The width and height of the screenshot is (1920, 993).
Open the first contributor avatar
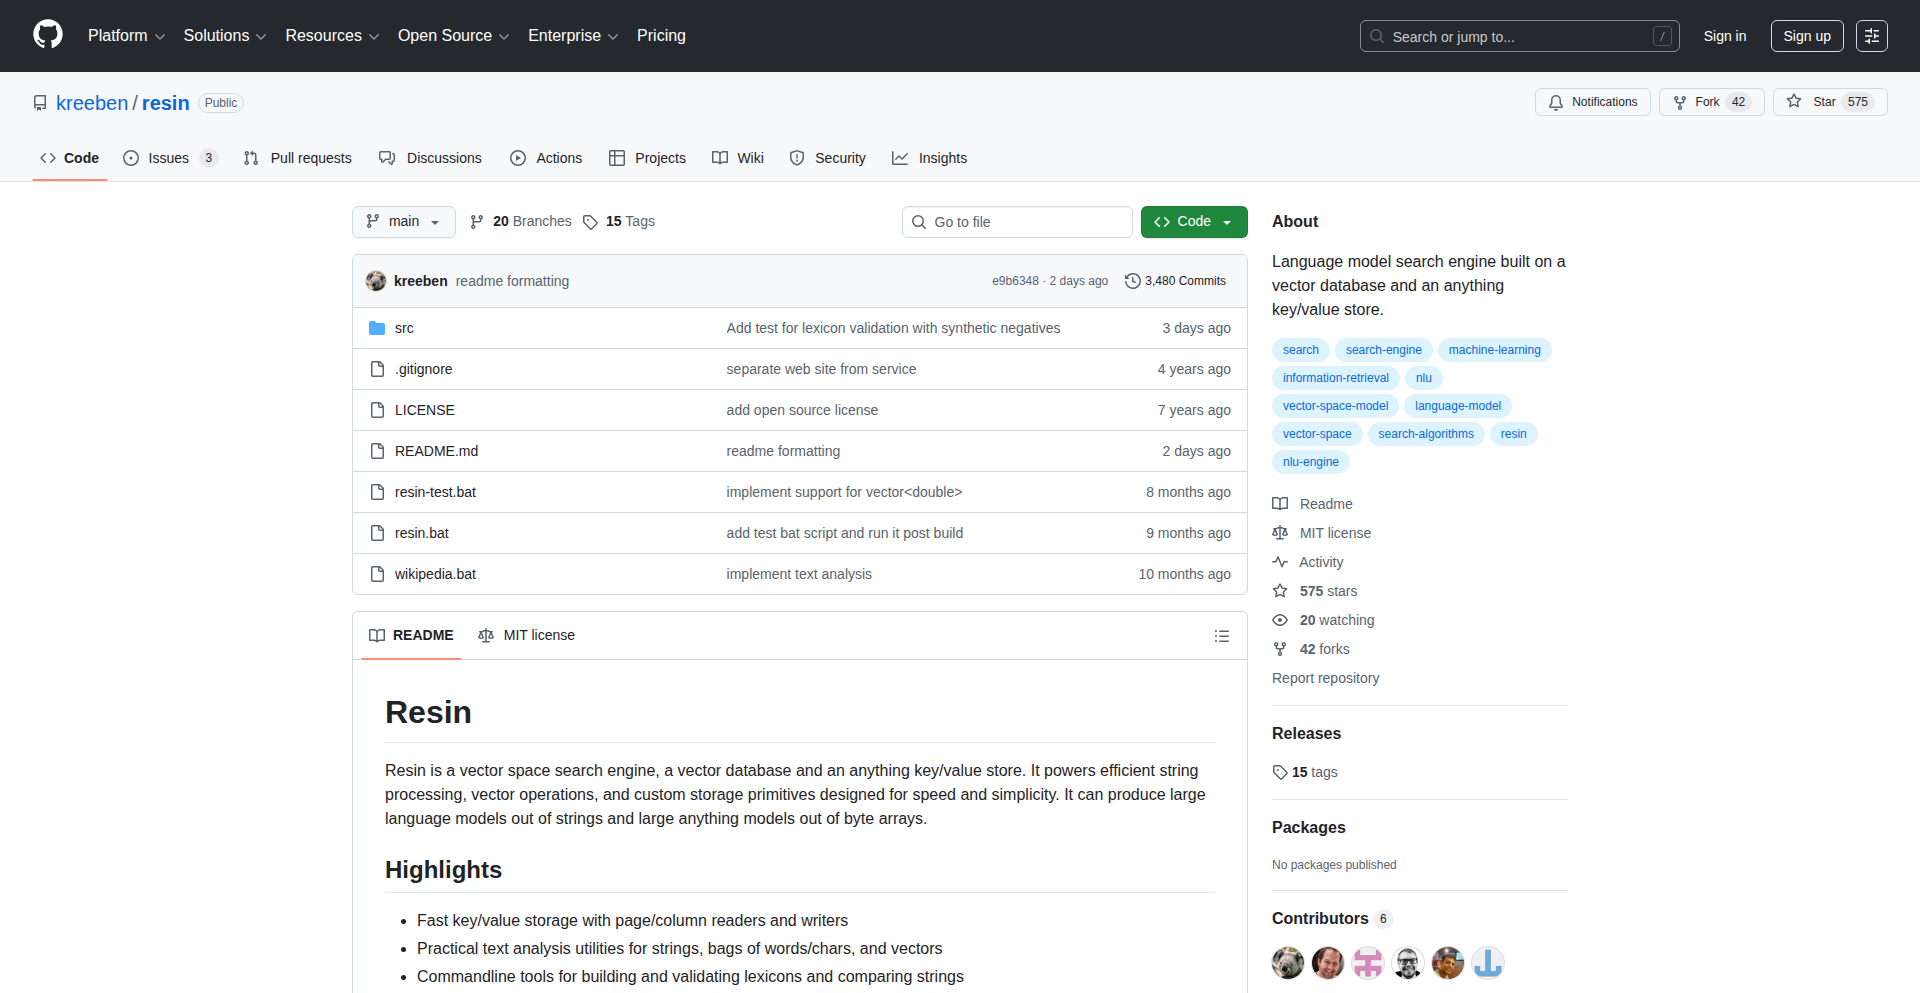pyautogui.click(x=1288, y=963)
